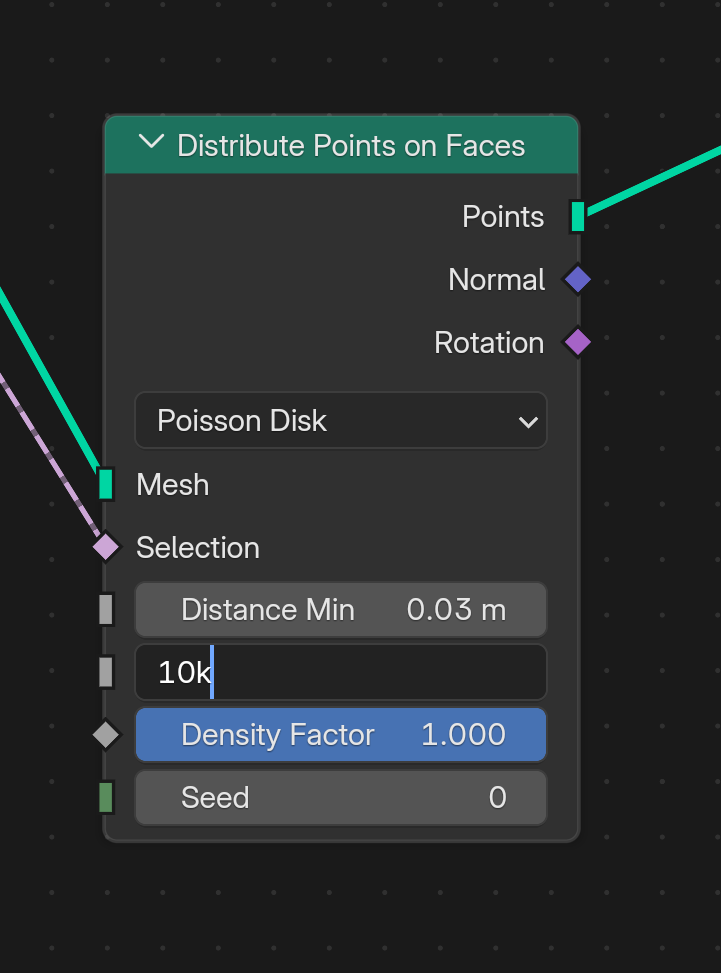Click the Selection input label
Image resolution: width=721 pixels, height=973 pixels.
pos(198,548)
